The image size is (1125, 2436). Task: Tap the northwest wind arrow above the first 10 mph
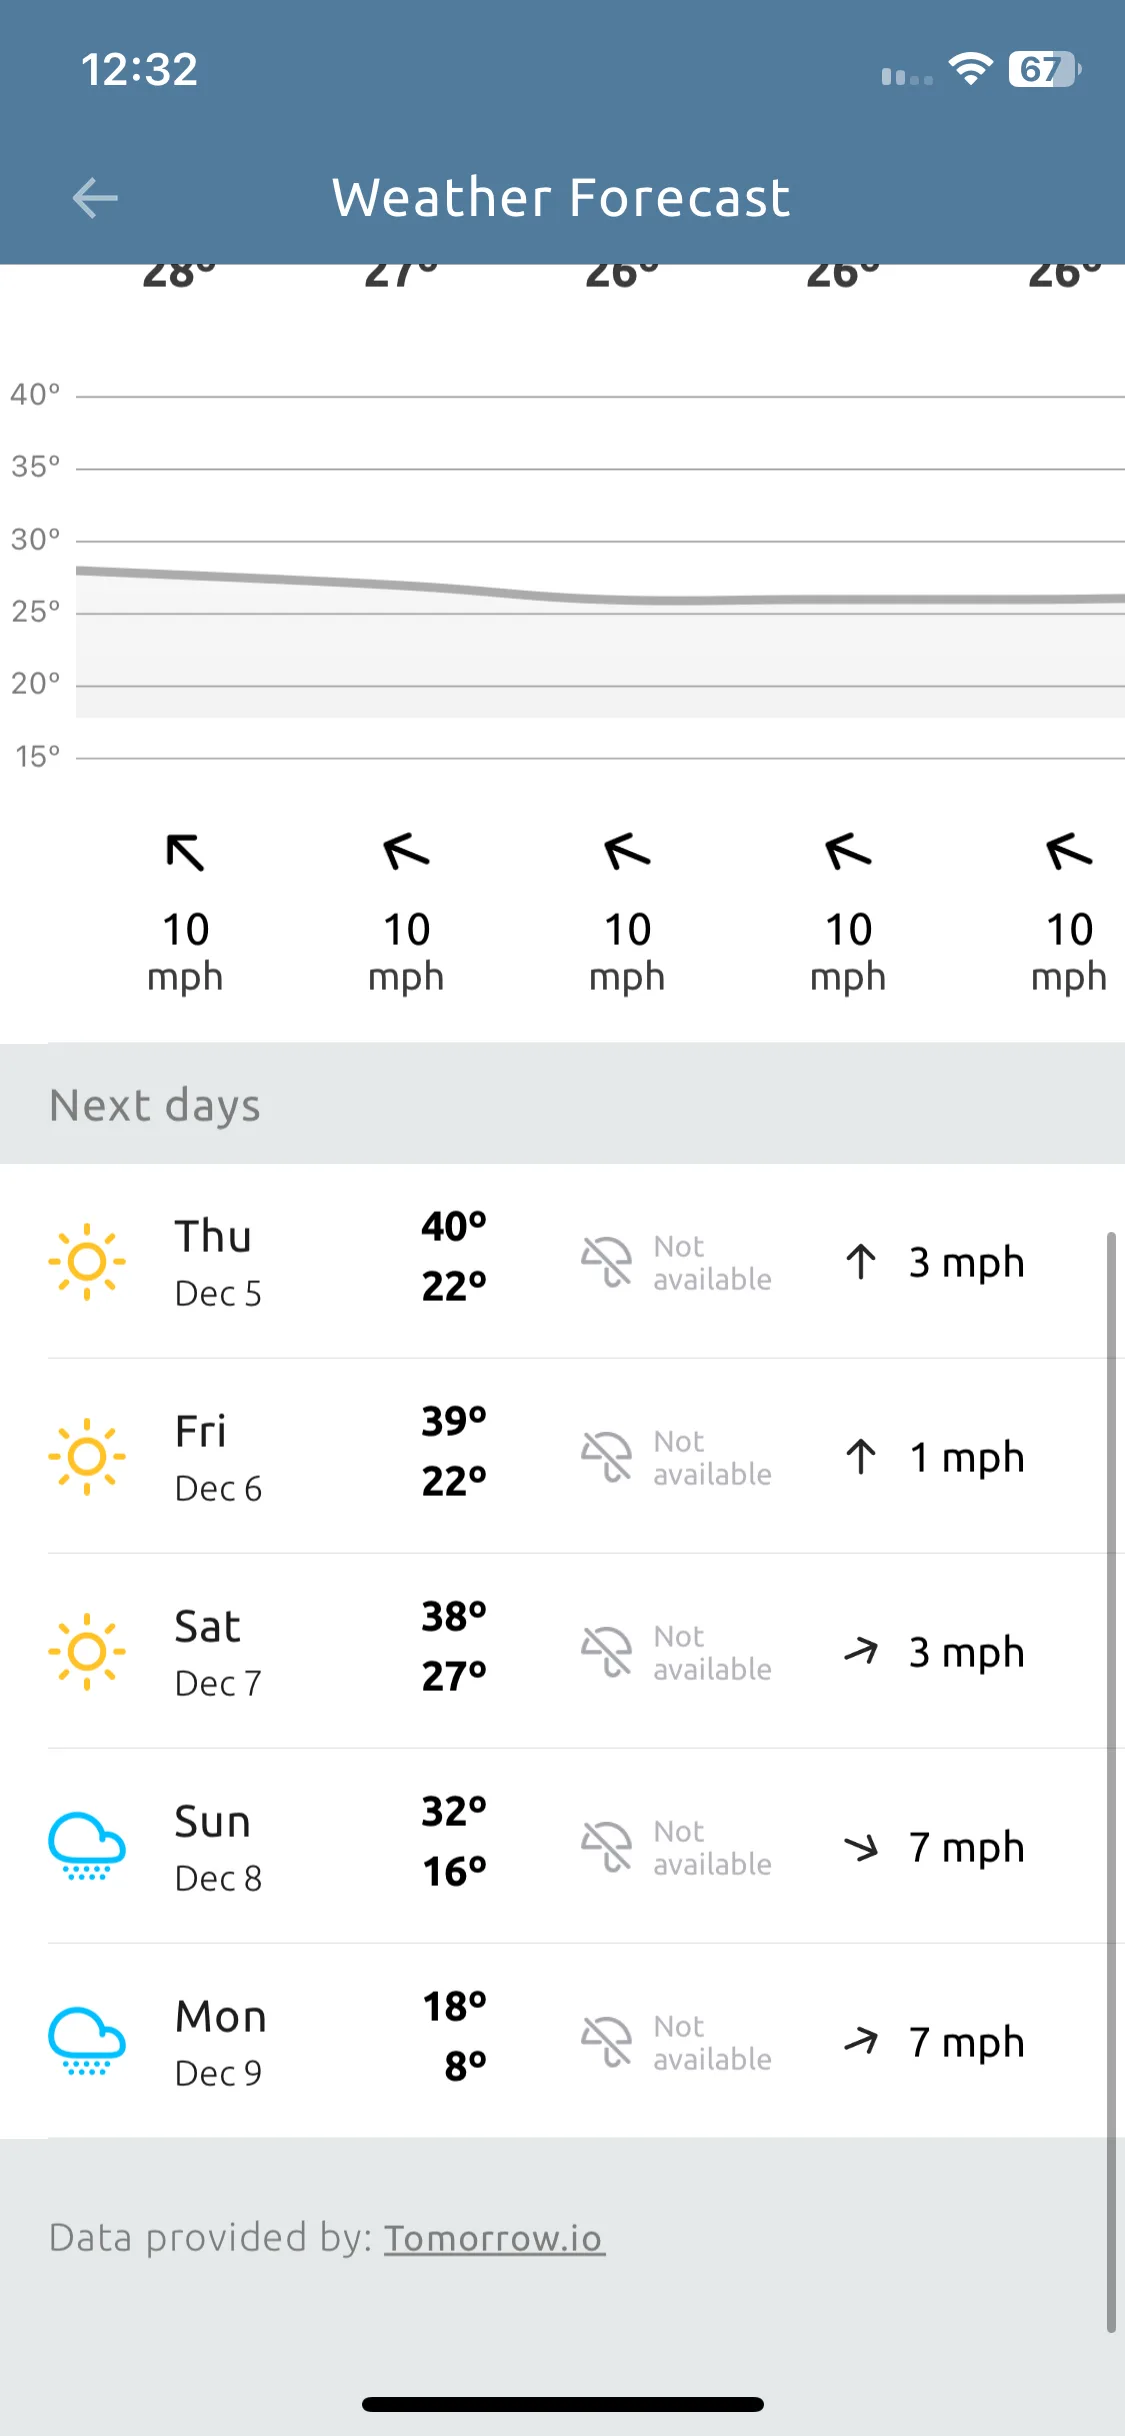pos(185,852)
